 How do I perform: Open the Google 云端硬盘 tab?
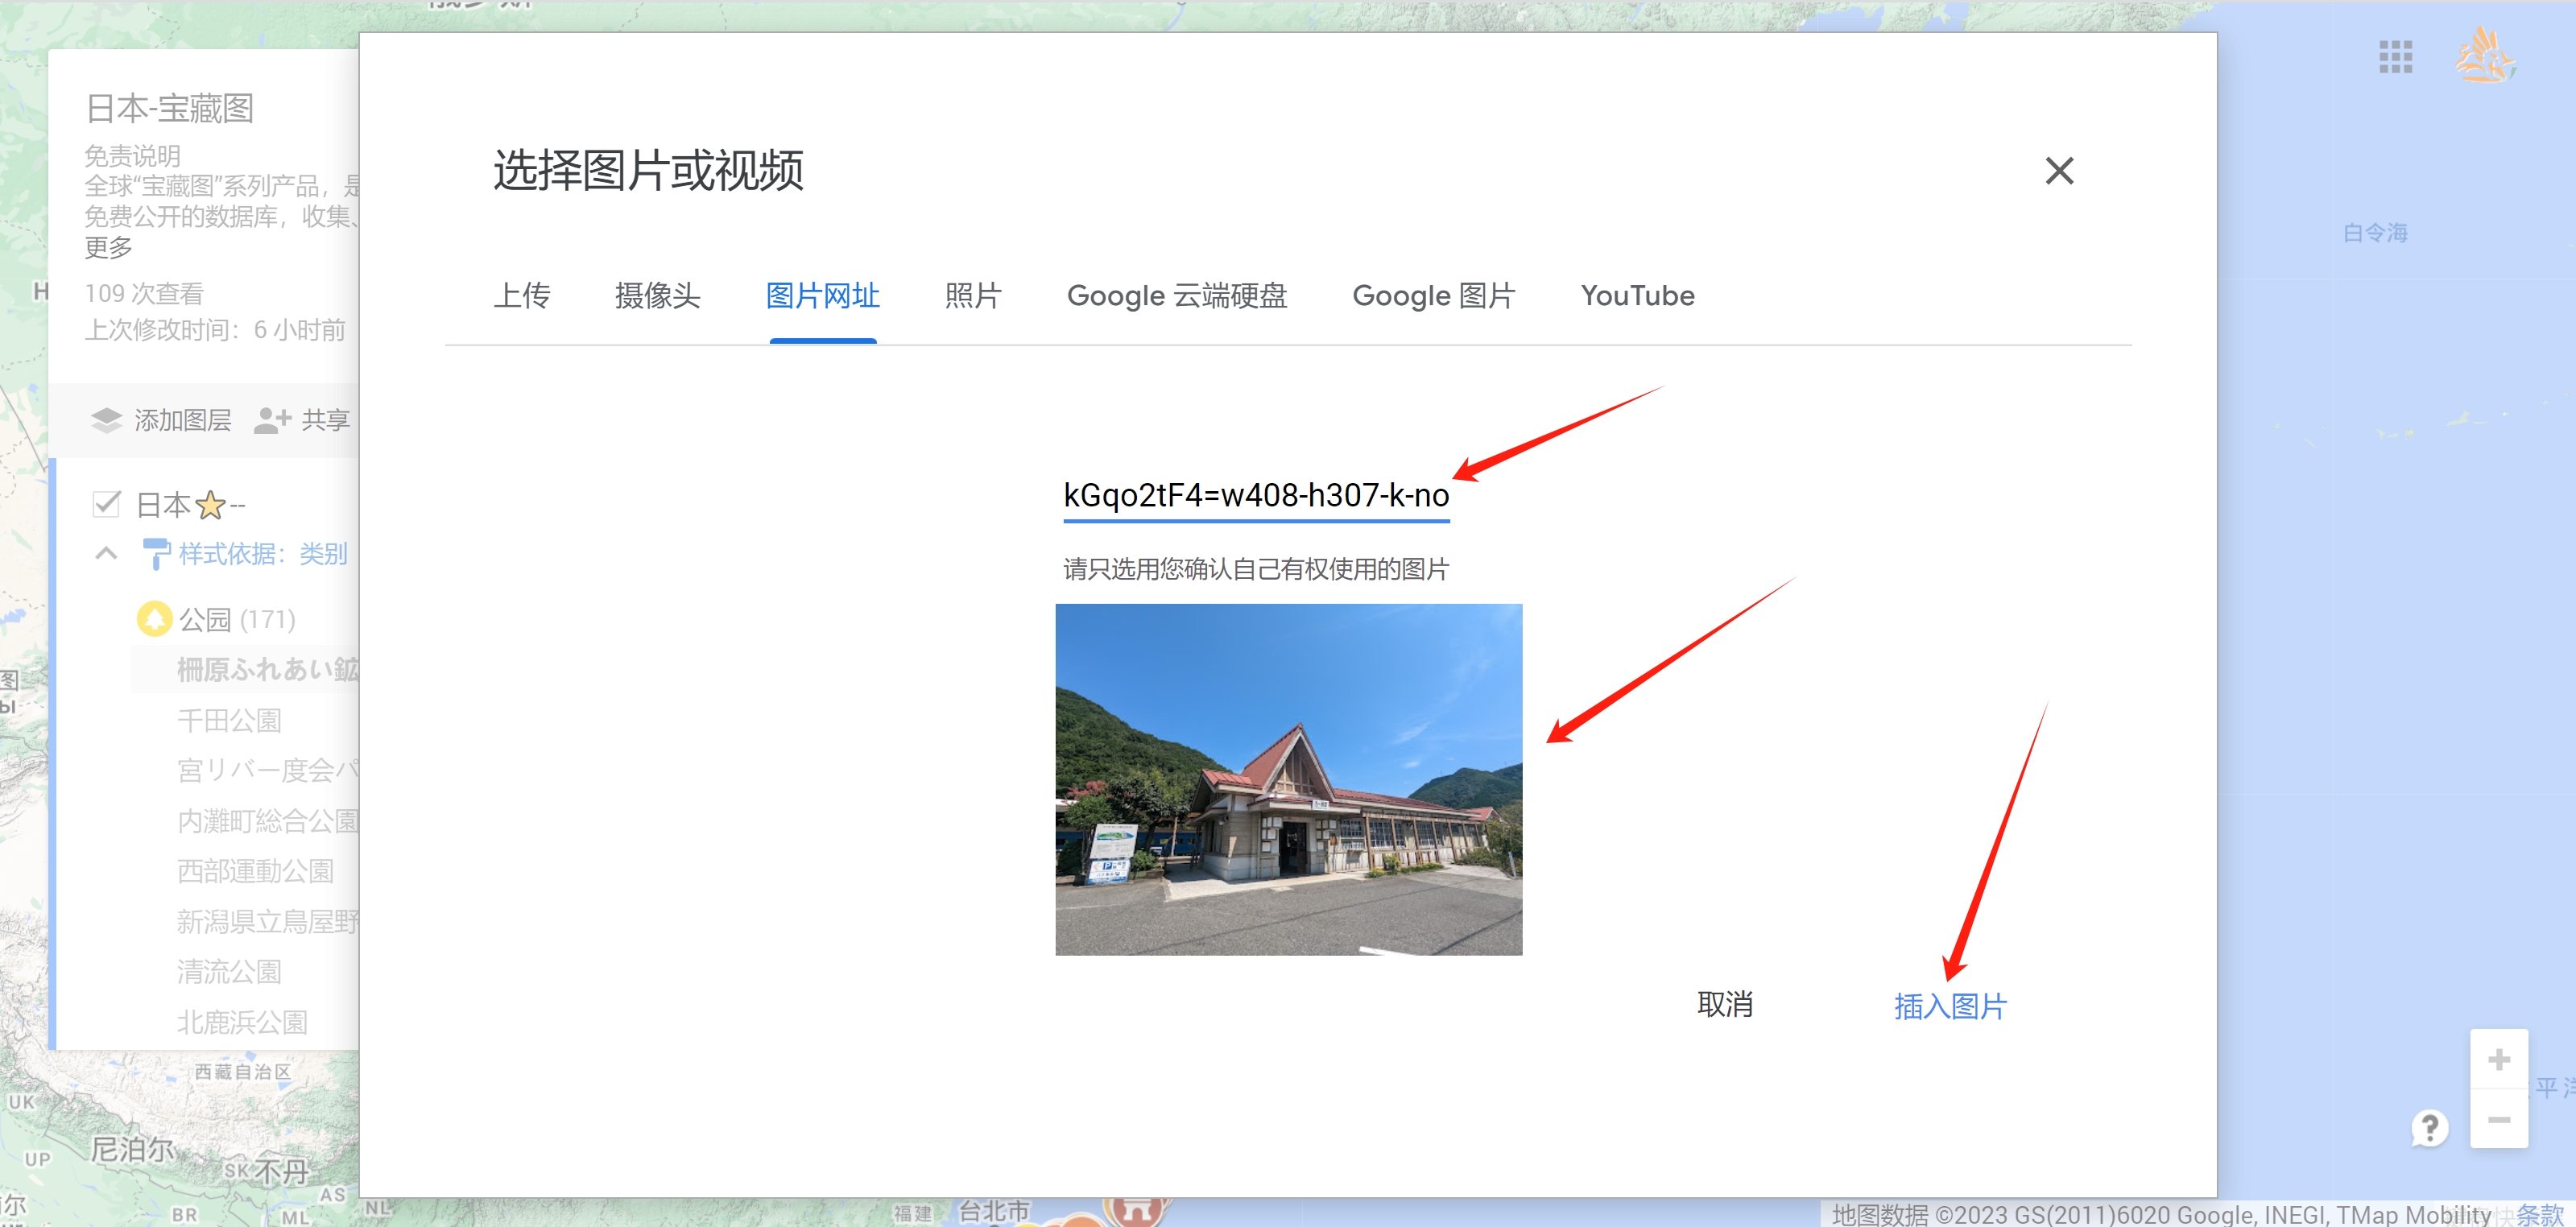[1176, 296]
